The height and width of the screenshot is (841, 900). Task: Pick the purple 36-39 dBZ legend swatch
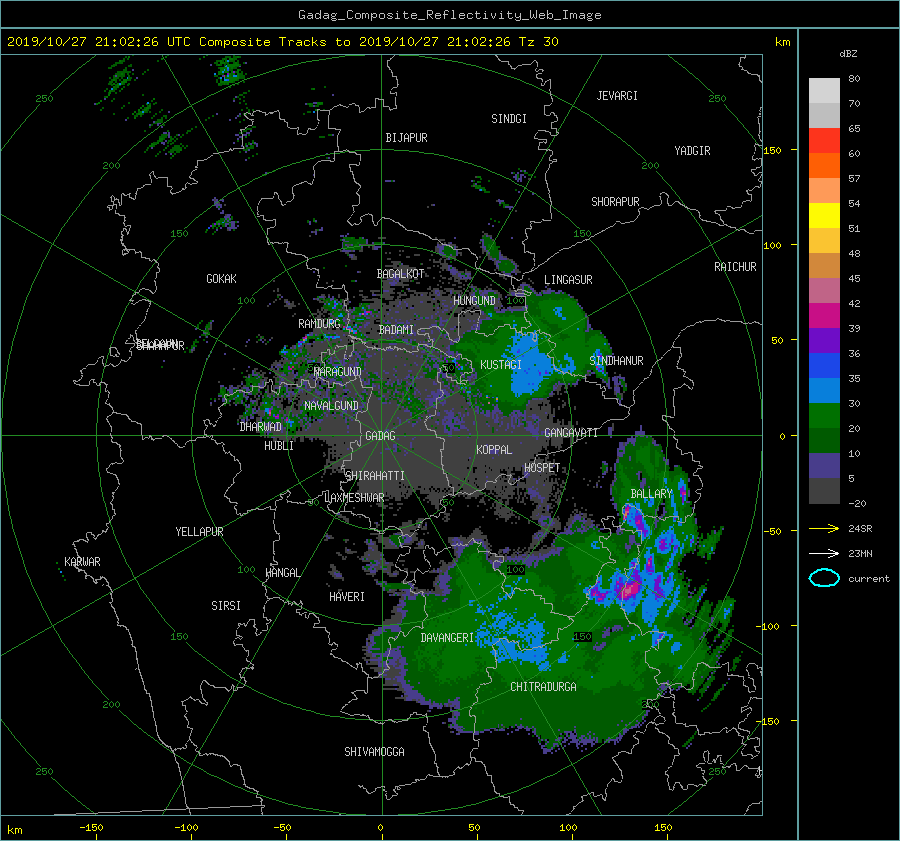click(824, 340)
